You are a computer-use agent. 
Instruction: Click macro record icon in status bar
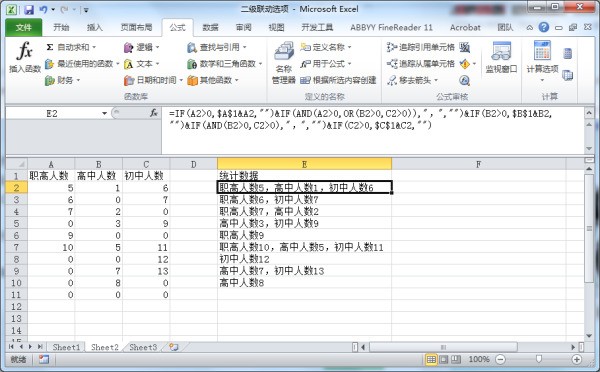44,359
